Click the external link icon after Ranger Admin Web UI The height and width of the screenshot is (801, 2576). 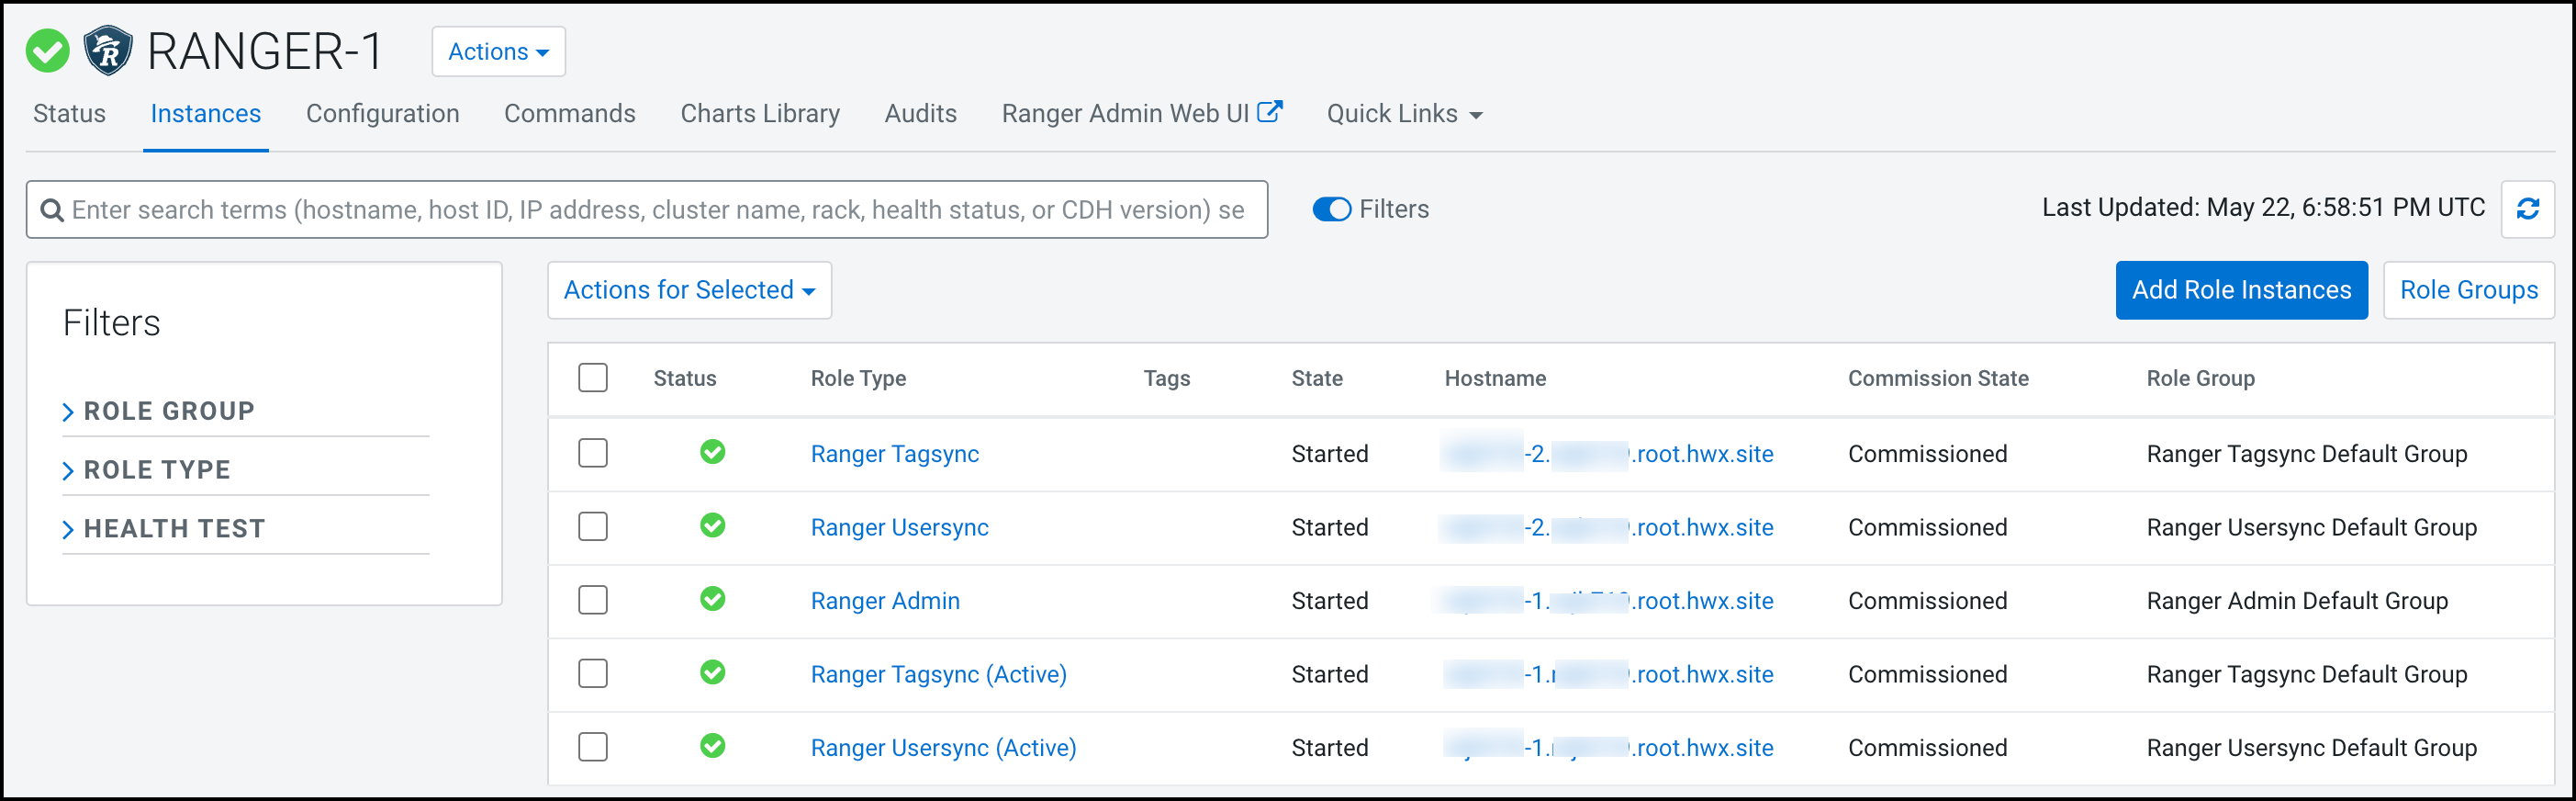coord(1269,112)
